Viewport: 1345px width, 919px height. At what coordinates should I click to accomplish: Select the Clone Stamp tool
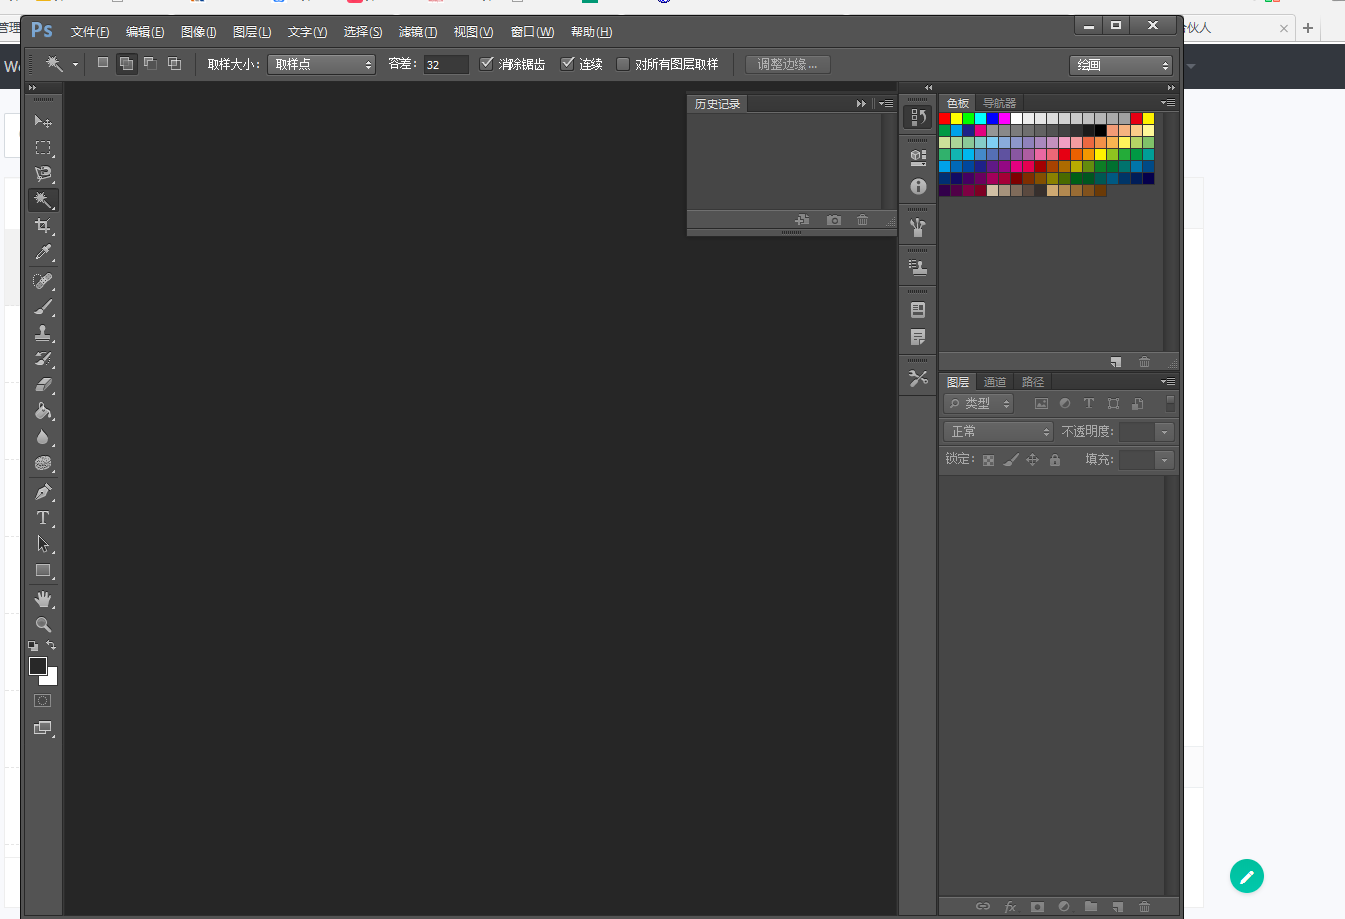(43, 333)
